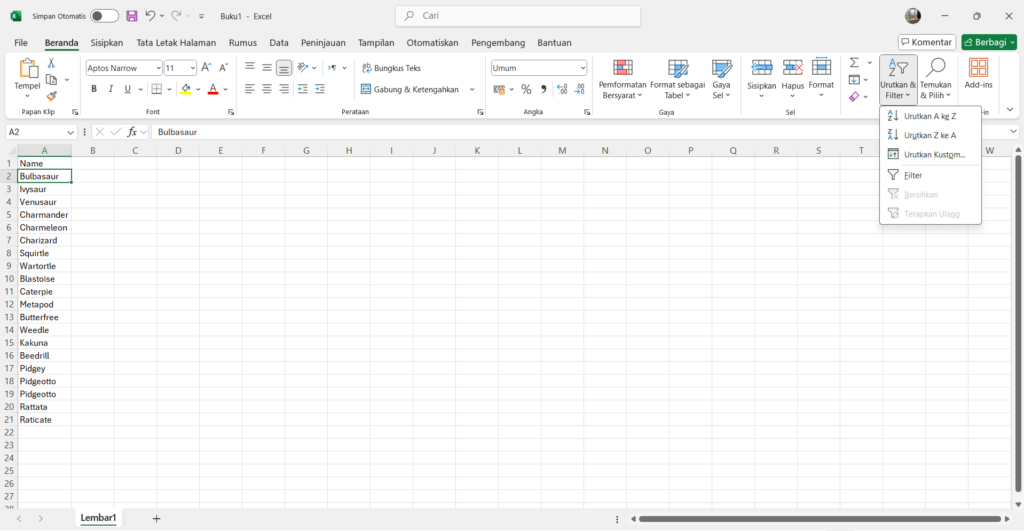The height and width of the screenshot is (531, 1024).
Task: Add new sheet with plus button
Action: [156, 519]
